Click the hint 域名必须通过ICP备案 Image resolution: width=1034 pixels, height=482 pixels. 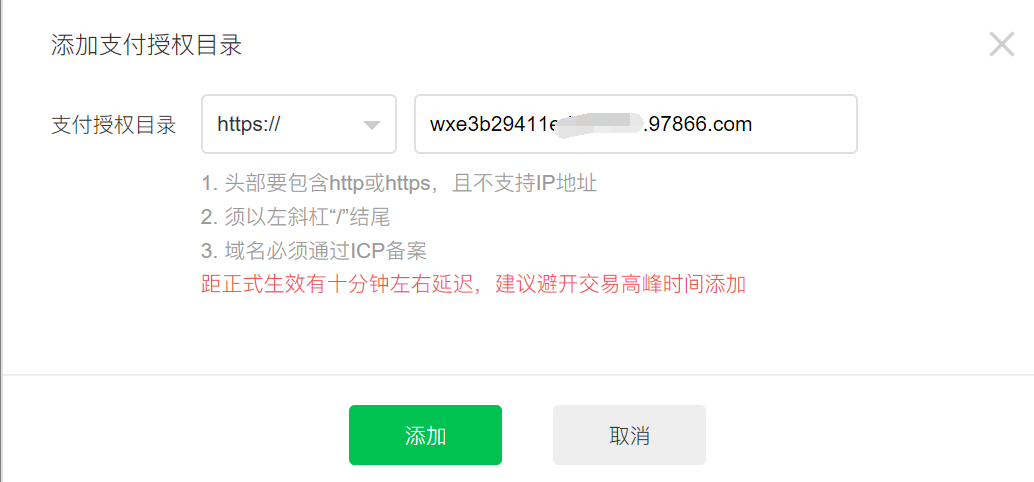point(315,251)
